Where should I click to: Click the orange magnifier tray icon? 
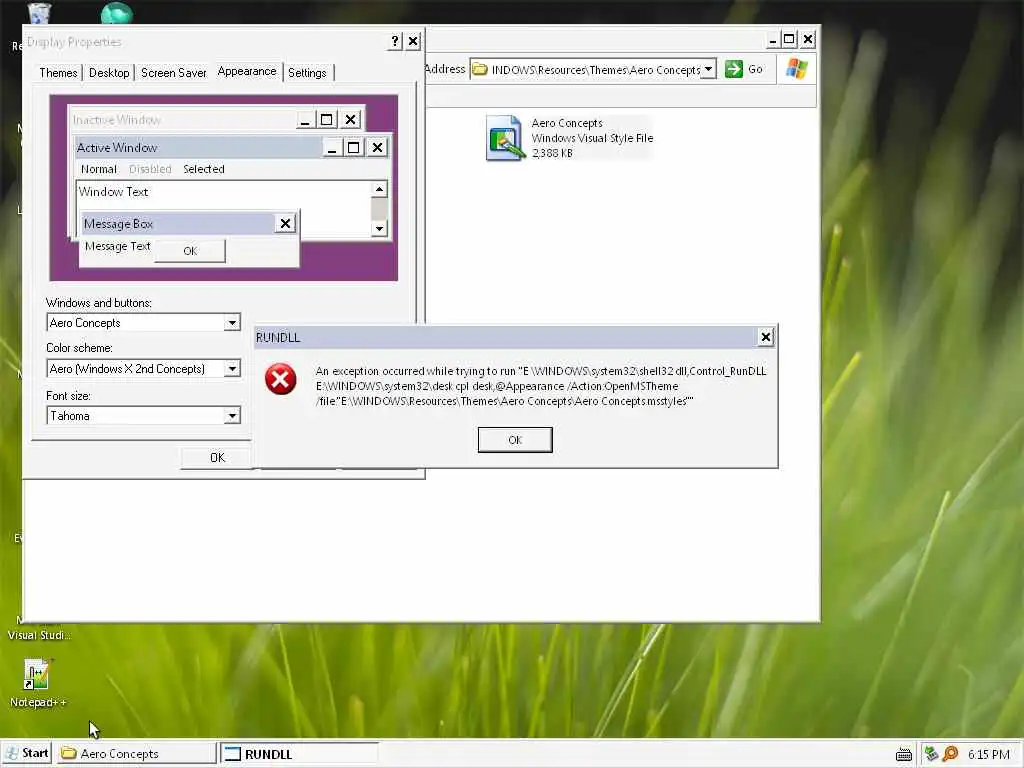pos(950,754)
